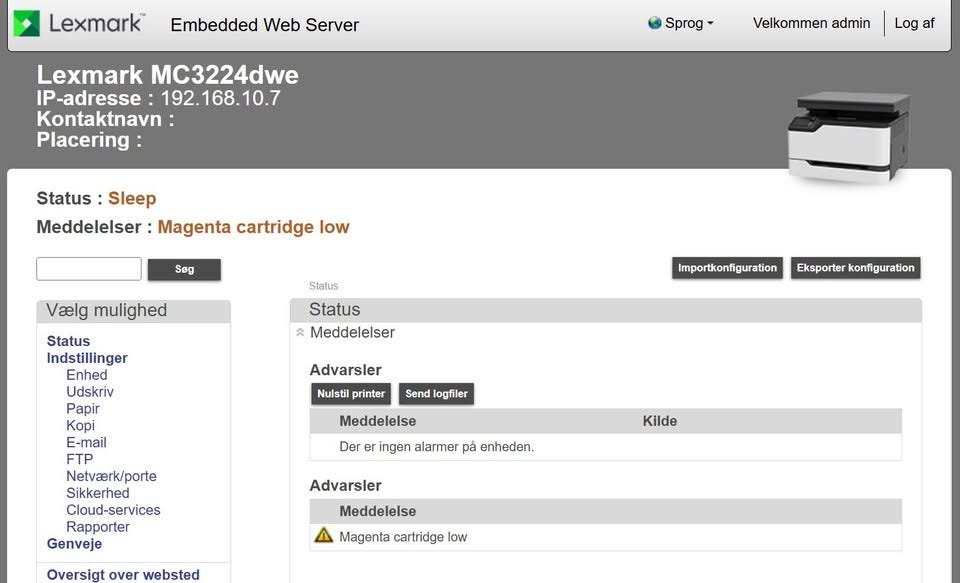The height and width of the screenshot is (583, 960).
Task: Click the Send logfiler button
Action: (436, 394)
